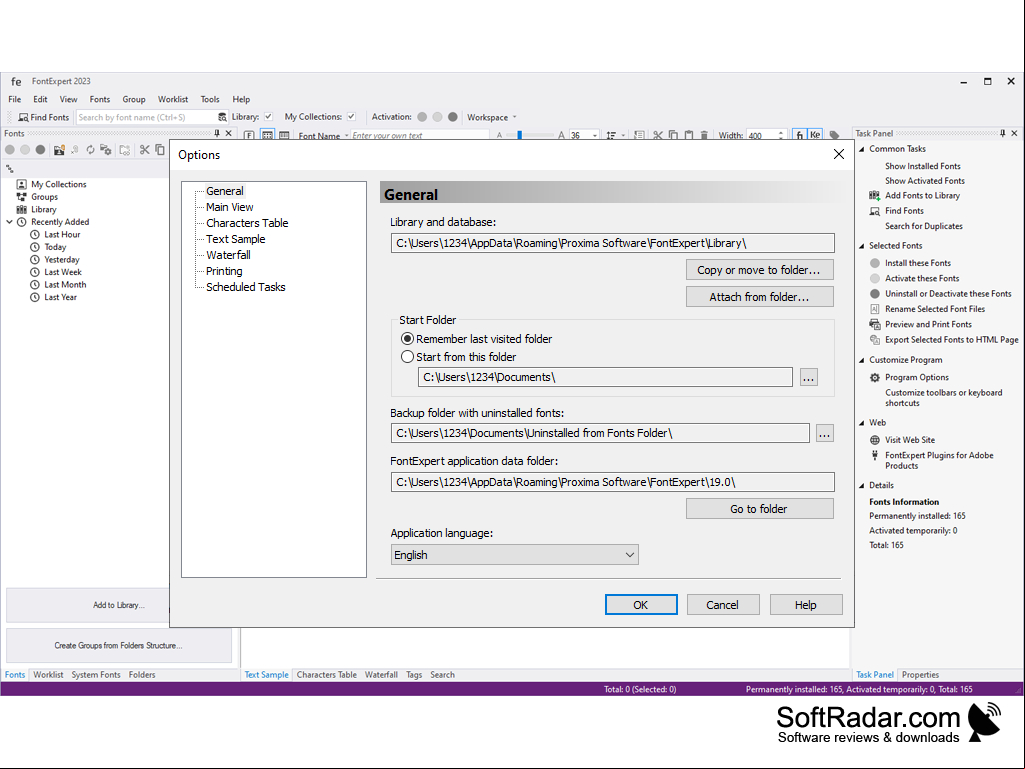Open the File menu
This screenshot has height=769, width=1025.
pyautogui.click(x=14, y=99)
